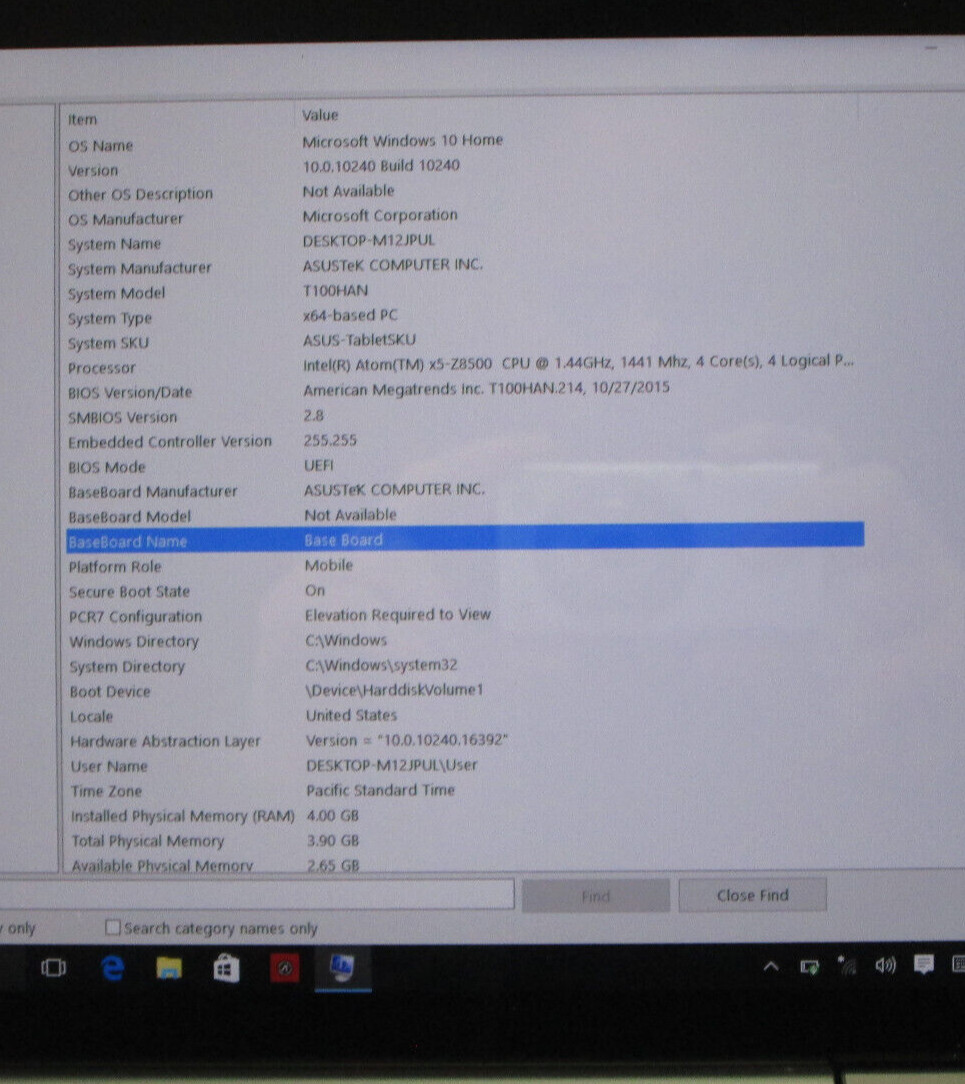This screenshot has width=965, height=1084.
Task: Select the System Manufacturer row
Action: click(x=463, y=267)
